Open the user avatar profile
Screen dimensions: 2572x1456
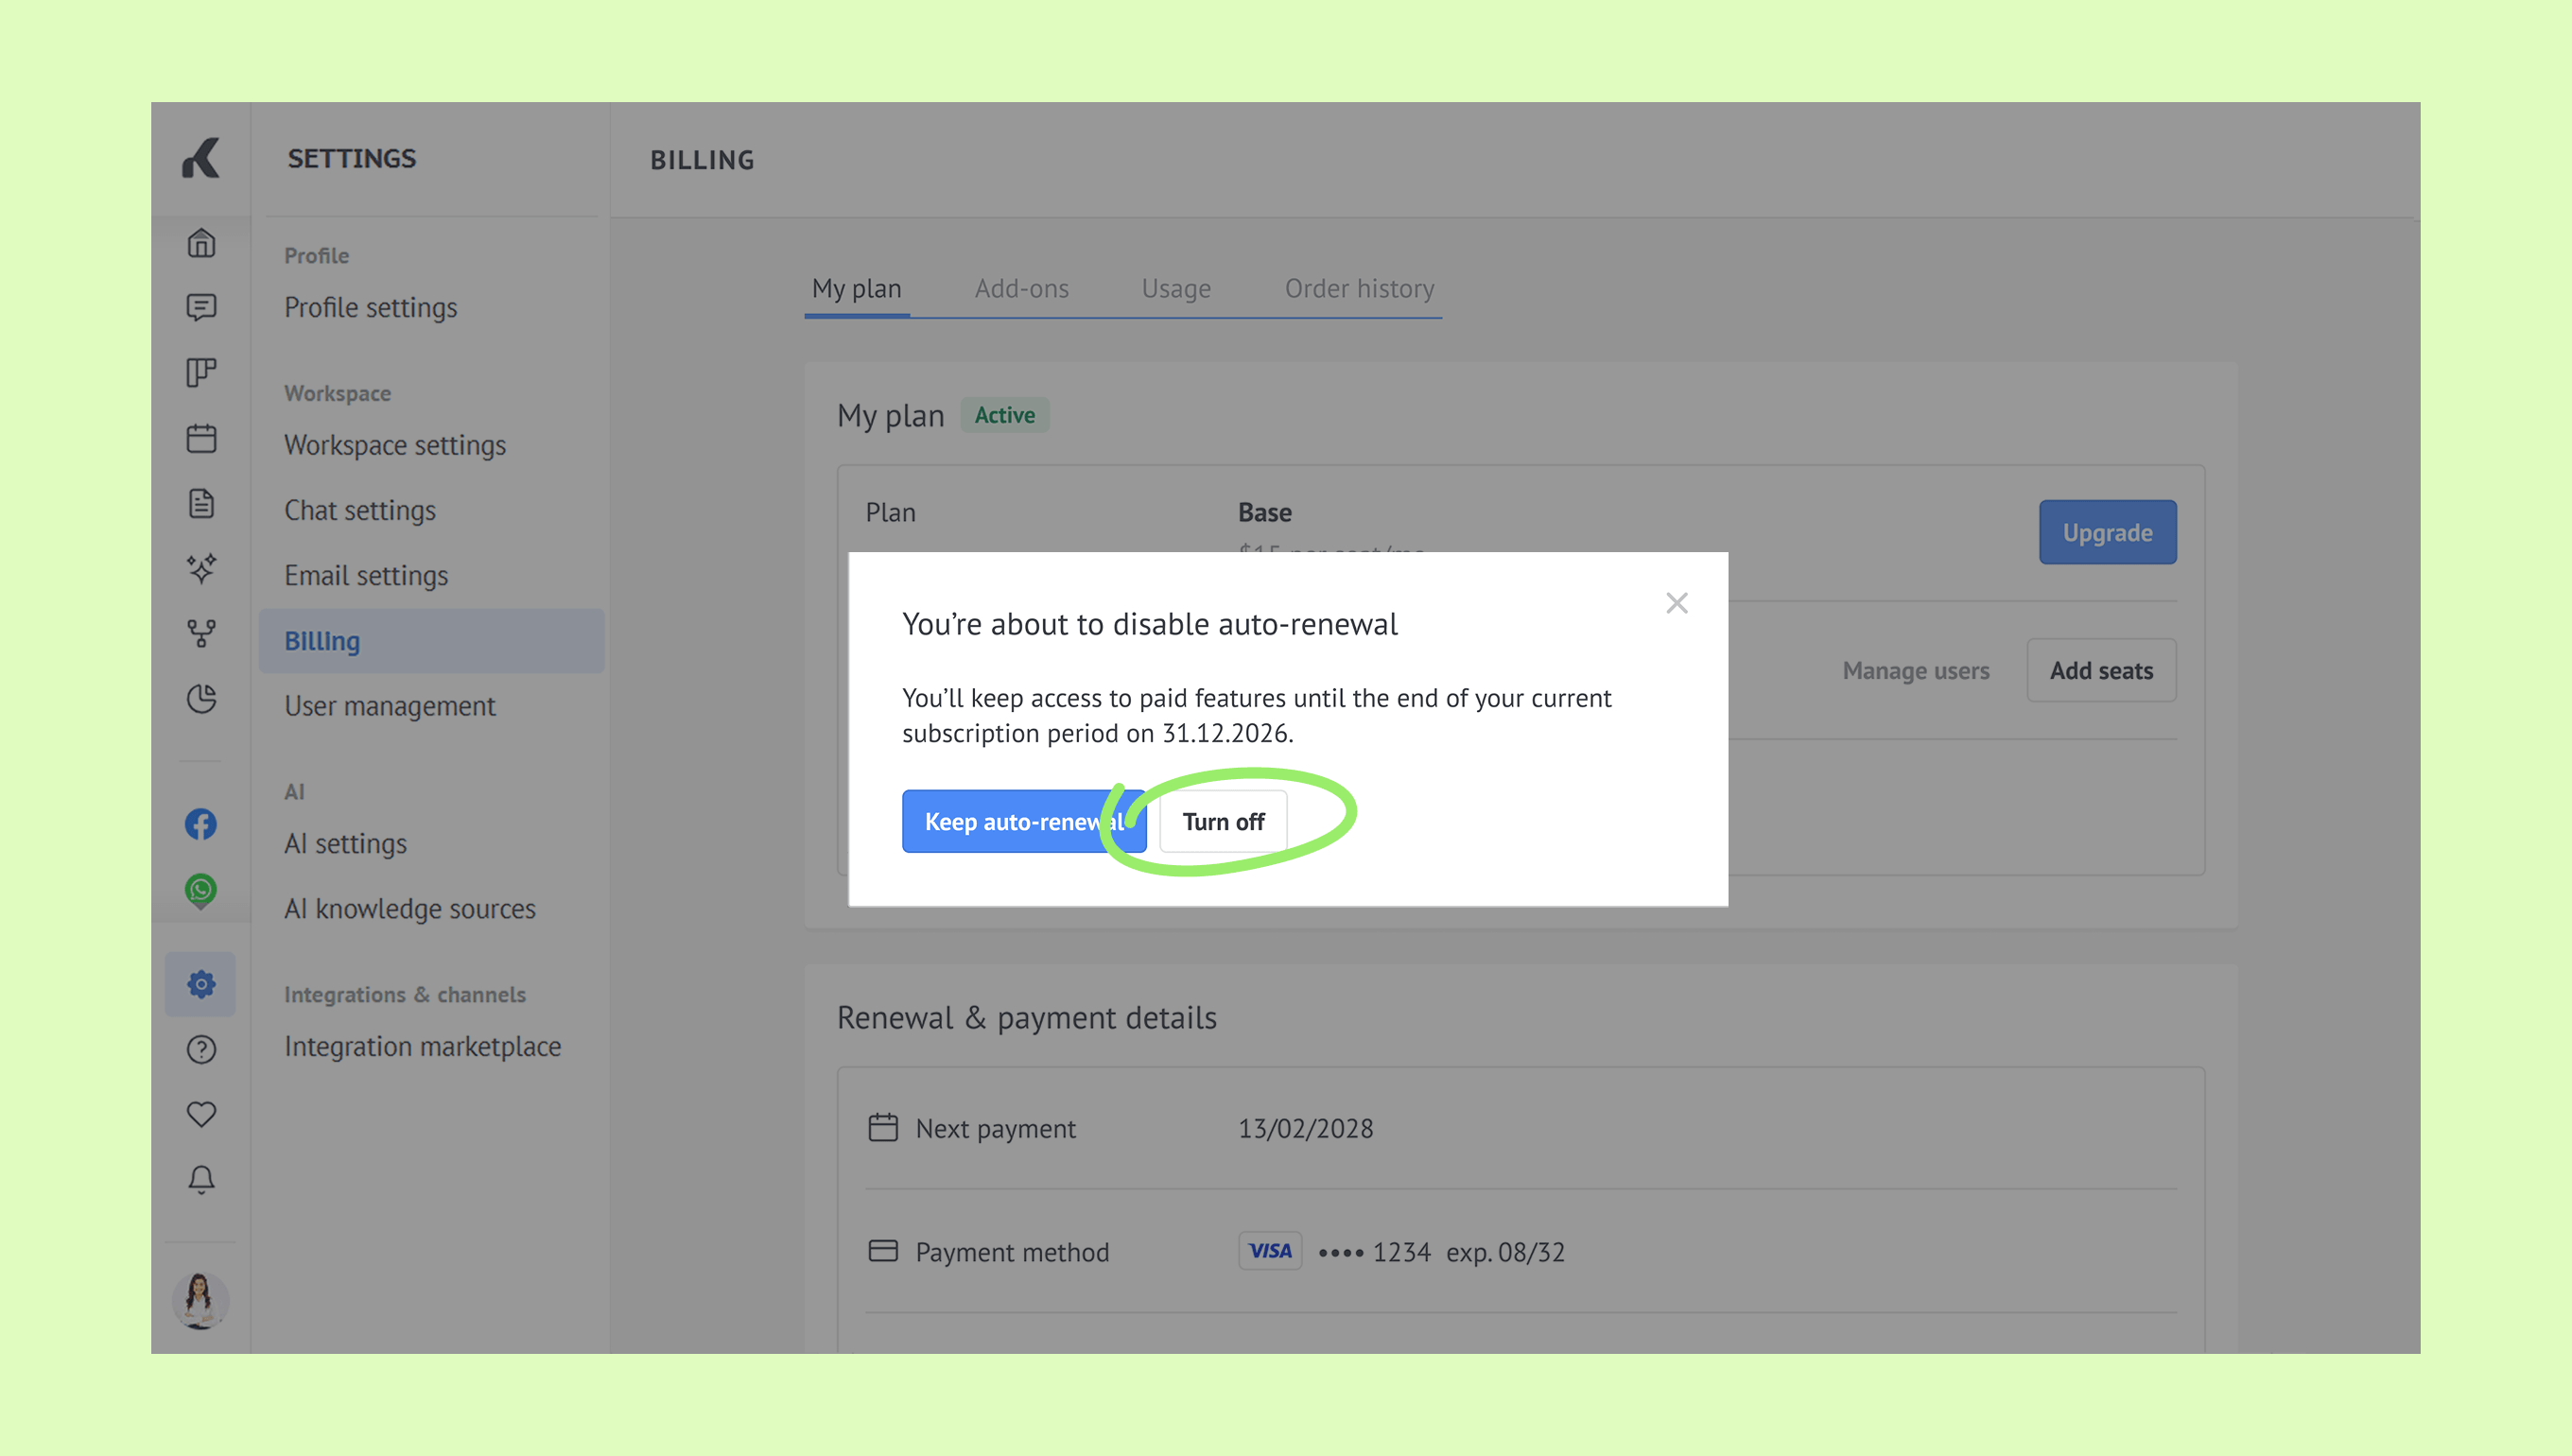(201, 1300)
